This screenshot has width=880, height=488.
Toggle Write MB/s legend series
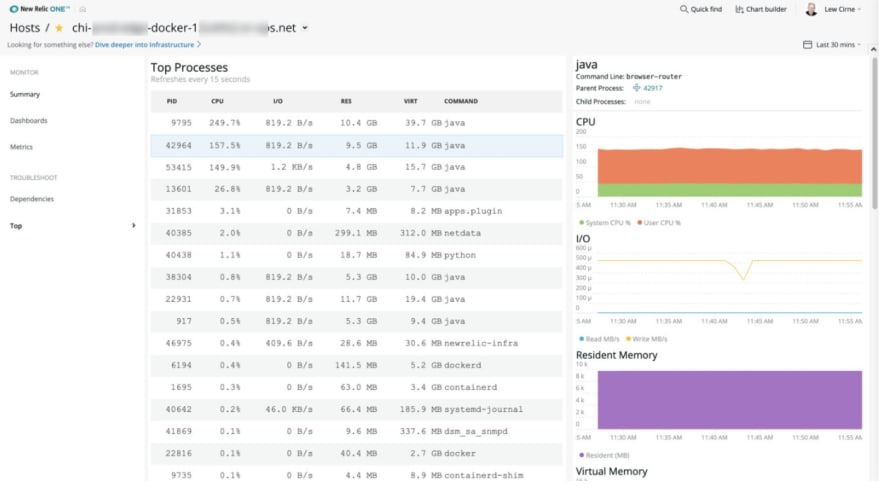(647, 339)
